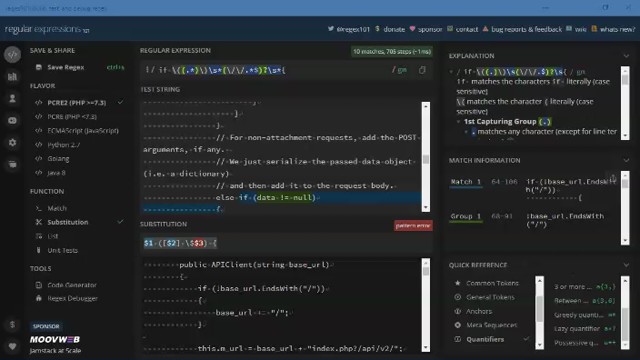Copy regex with the clipboard icon
The width and height of the screenshot is (640, 360).
(x=422, y=70)
